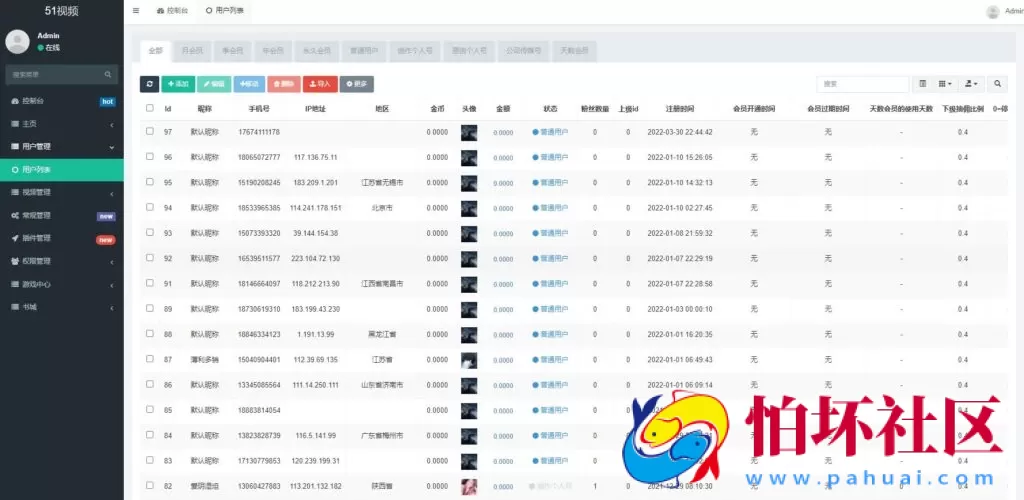Tick the checkbox for user id 94
The image size is (1024, 500).
click(150, 207)
